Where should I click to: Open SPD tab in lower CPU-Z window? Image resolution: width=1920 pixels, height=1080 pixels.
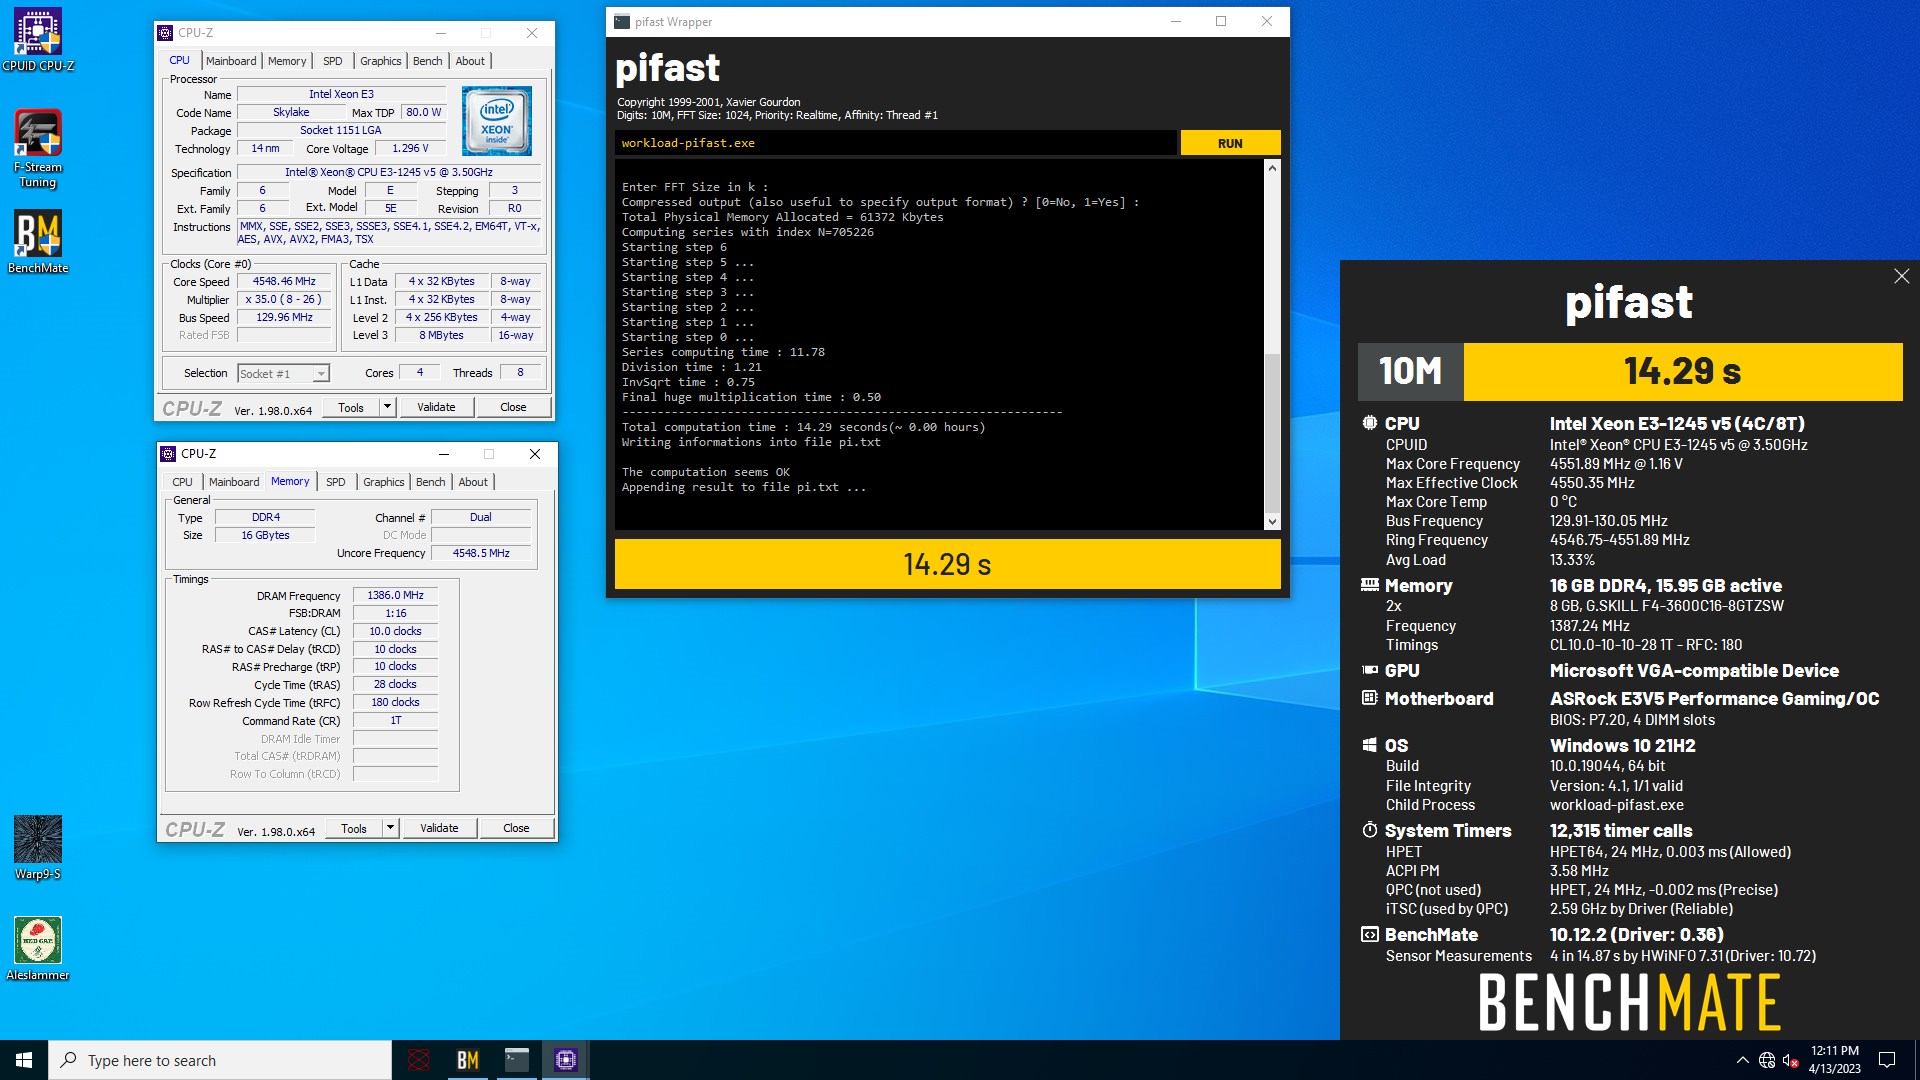[336, 482]
